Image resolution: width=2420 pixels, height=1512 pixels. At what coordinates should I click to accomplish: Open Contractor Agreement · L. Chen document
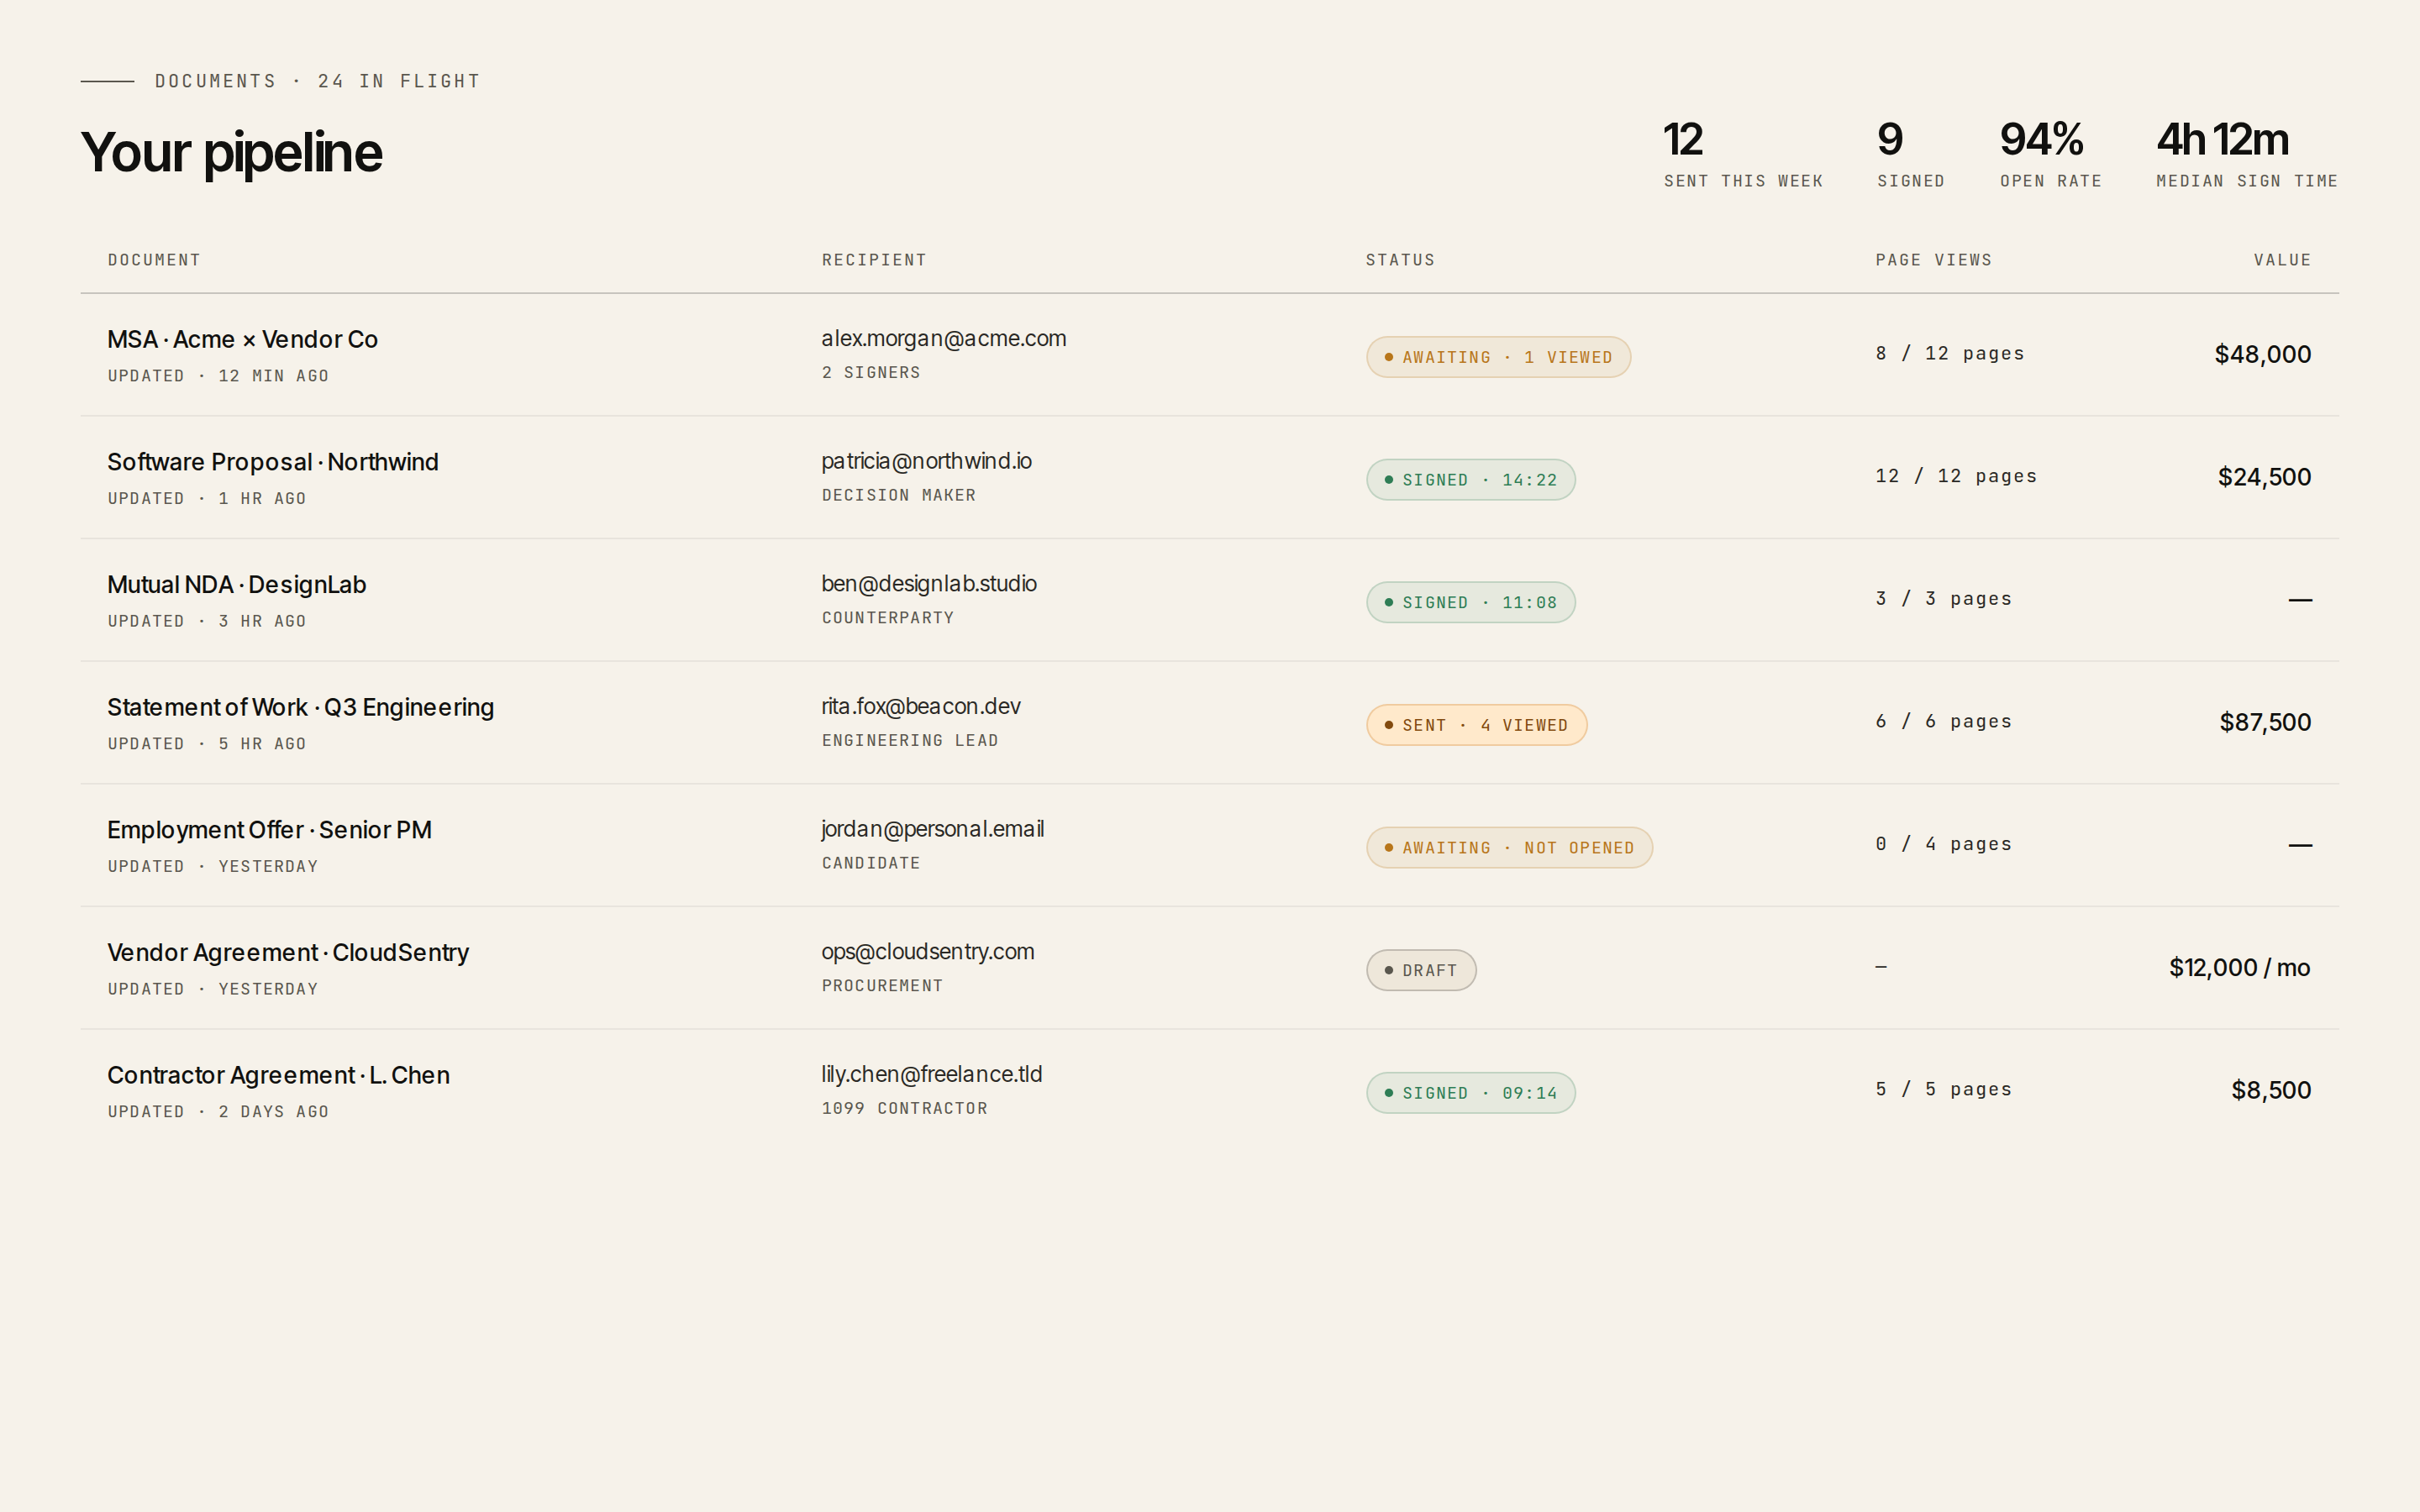click(x=279, y=1076)
